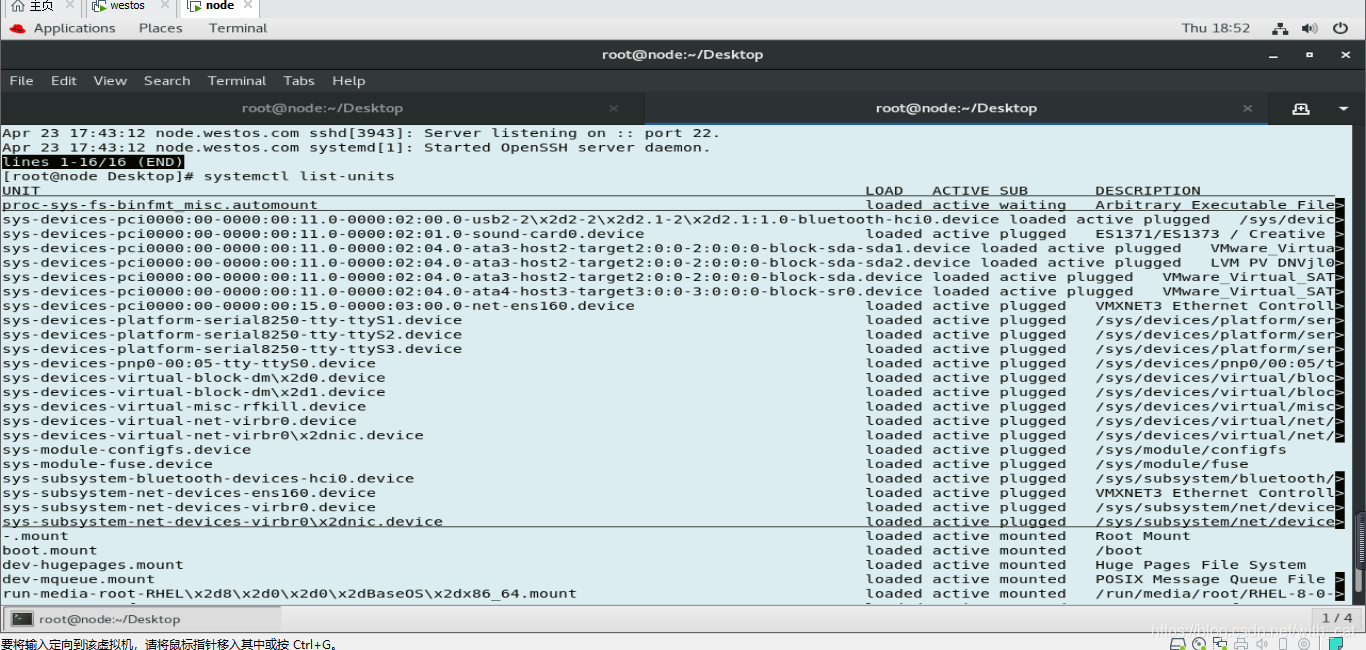Open the new terminal tab icon
The image size is (1366, 650).
[x=1300, y=108]
